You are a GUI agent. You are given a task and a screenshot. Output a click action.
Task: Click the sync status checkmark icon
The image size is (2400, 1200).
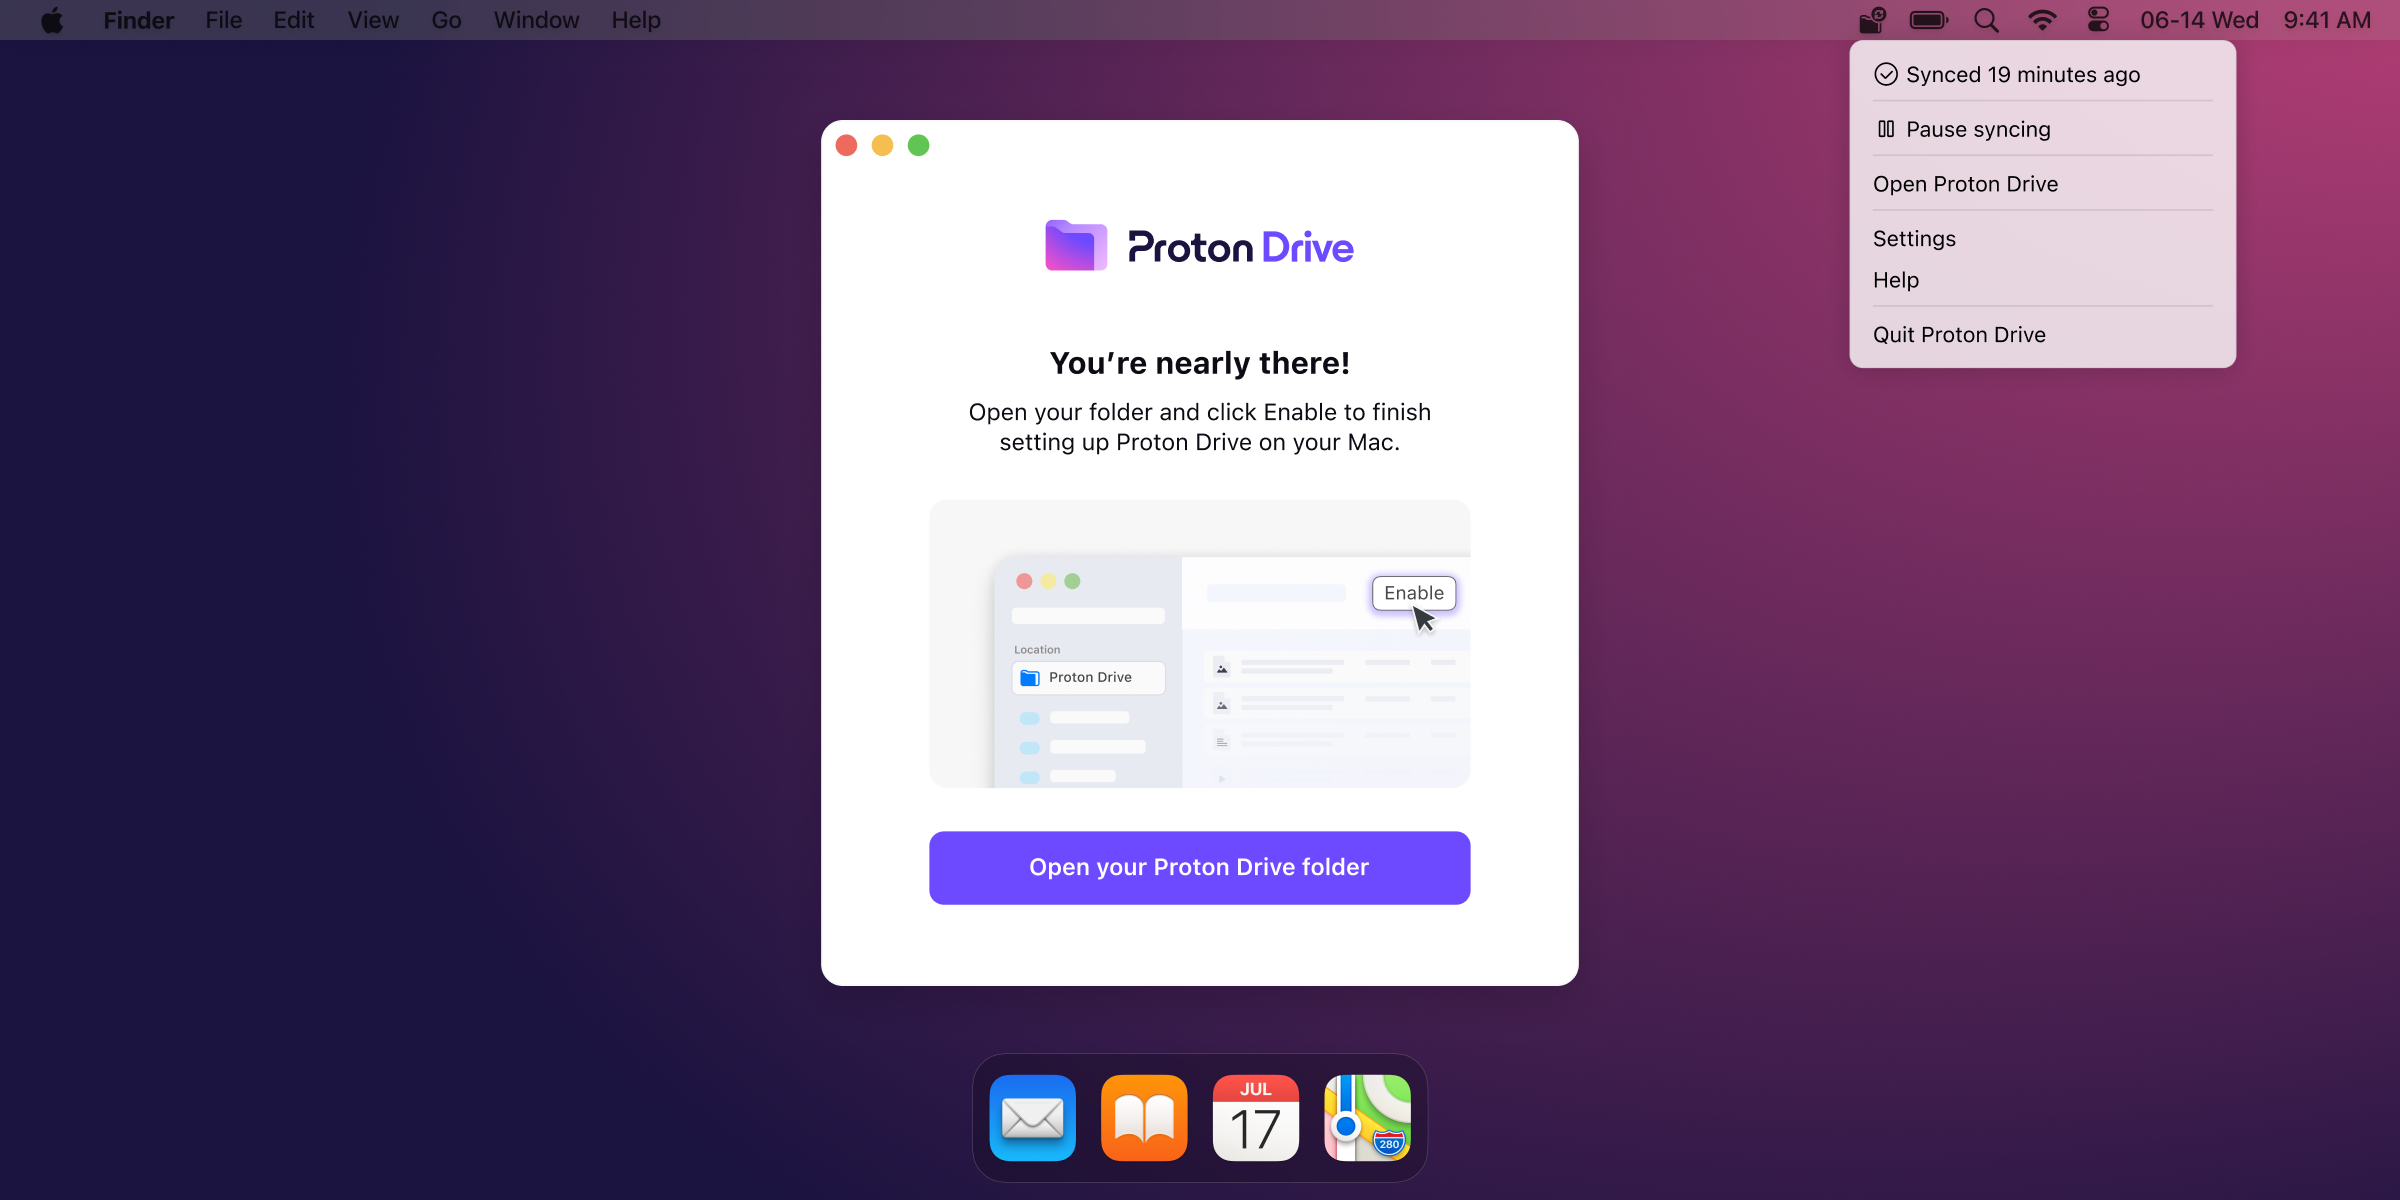point(1886,73)
